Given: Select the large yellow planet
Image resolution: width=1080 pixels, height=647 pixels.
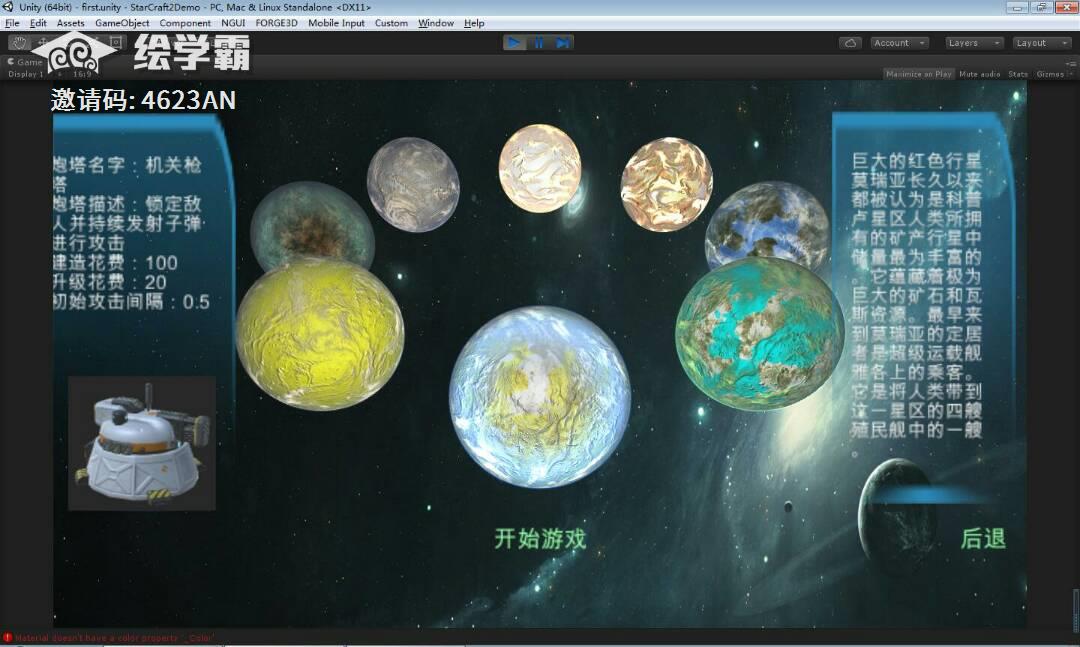Looking at the screenshot, I should pyautogui.click(x=320, y=335).
